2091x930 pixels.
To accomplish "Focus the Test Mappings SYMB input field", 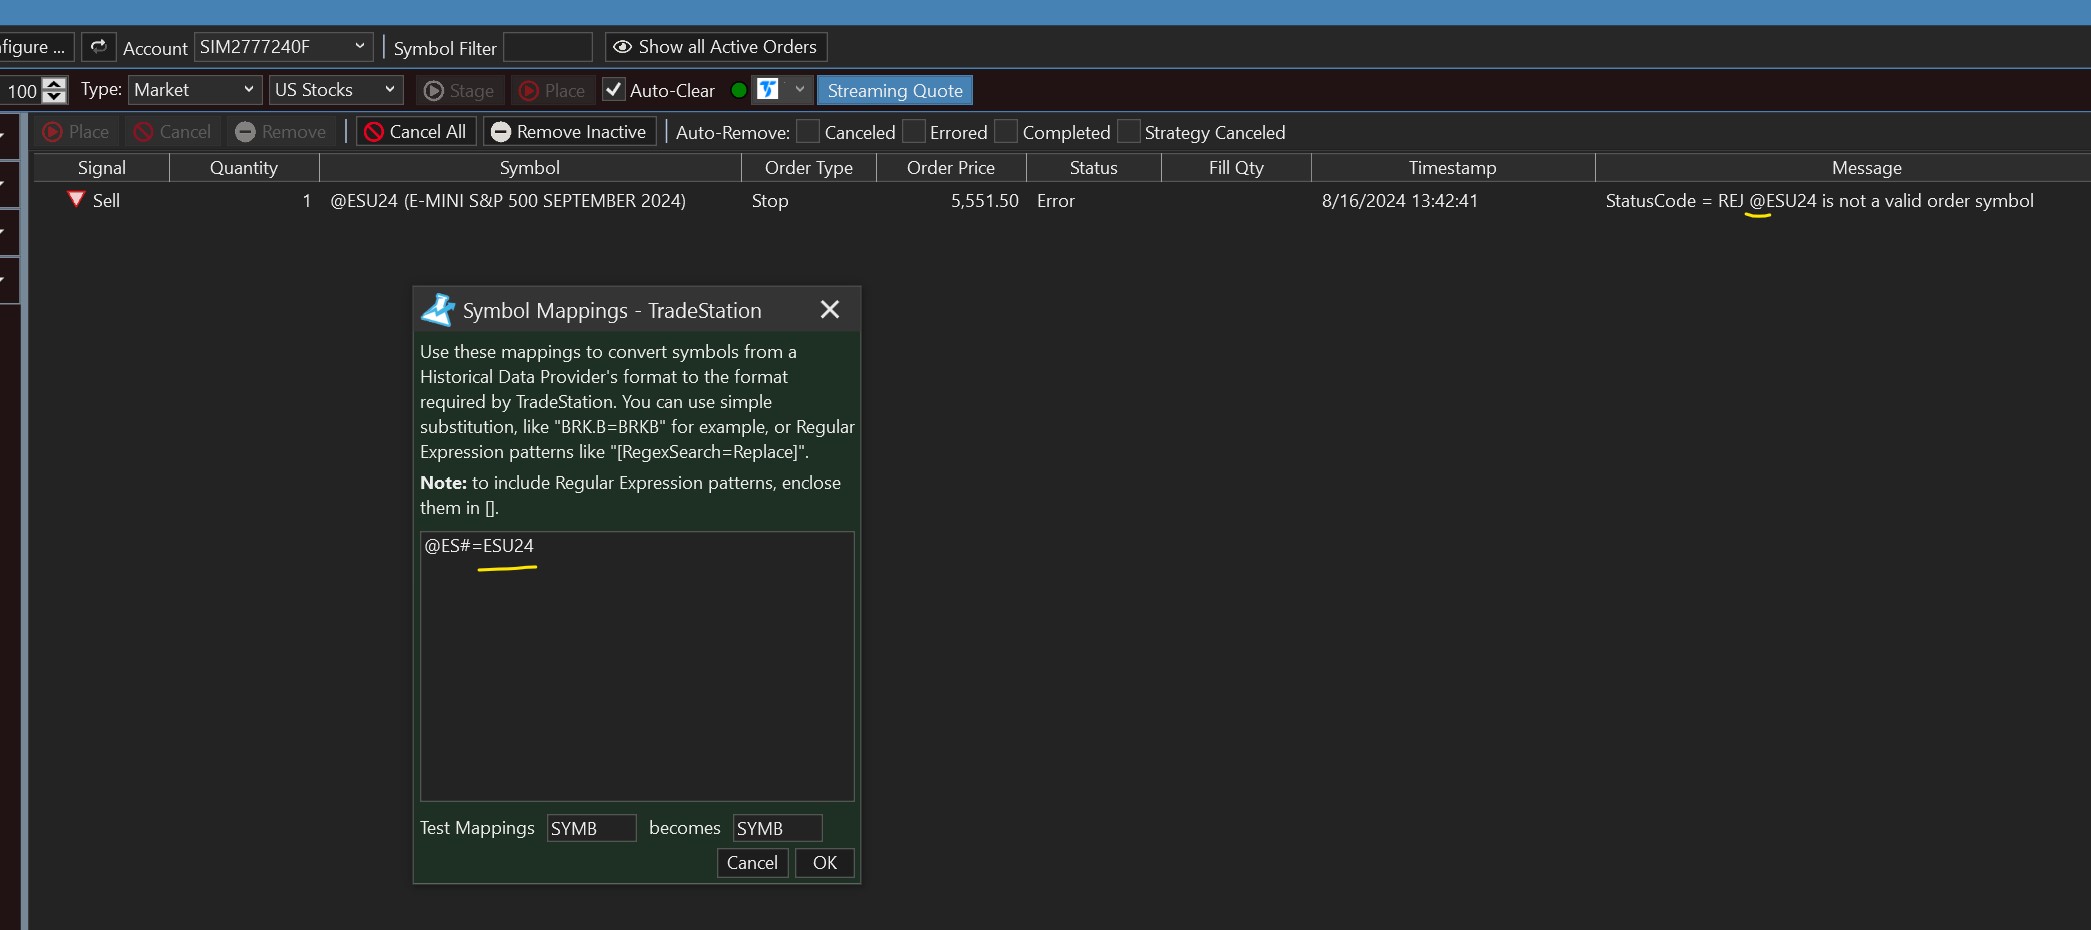I will 591,828.
